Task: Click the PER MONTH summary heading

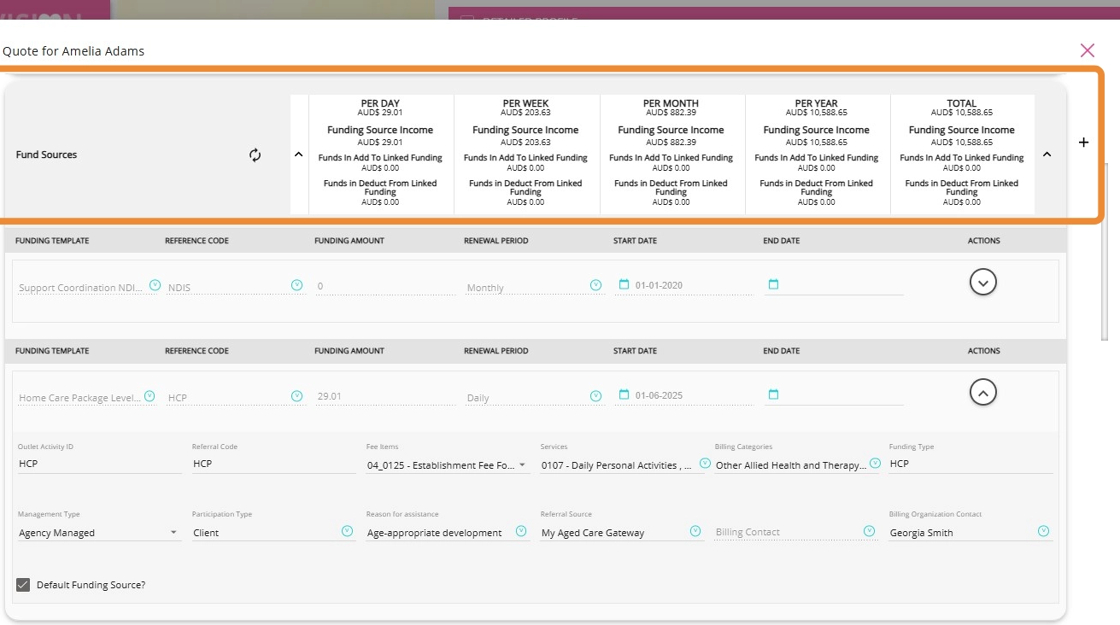Action: (671, 104)
